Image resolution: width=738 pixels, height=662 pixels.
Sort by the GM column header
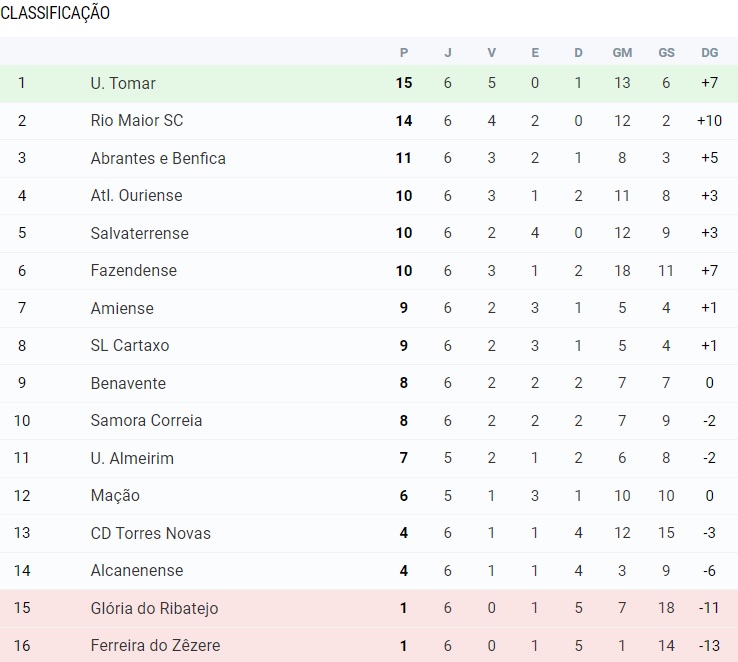pyautogui.click(x=622, y=53)
